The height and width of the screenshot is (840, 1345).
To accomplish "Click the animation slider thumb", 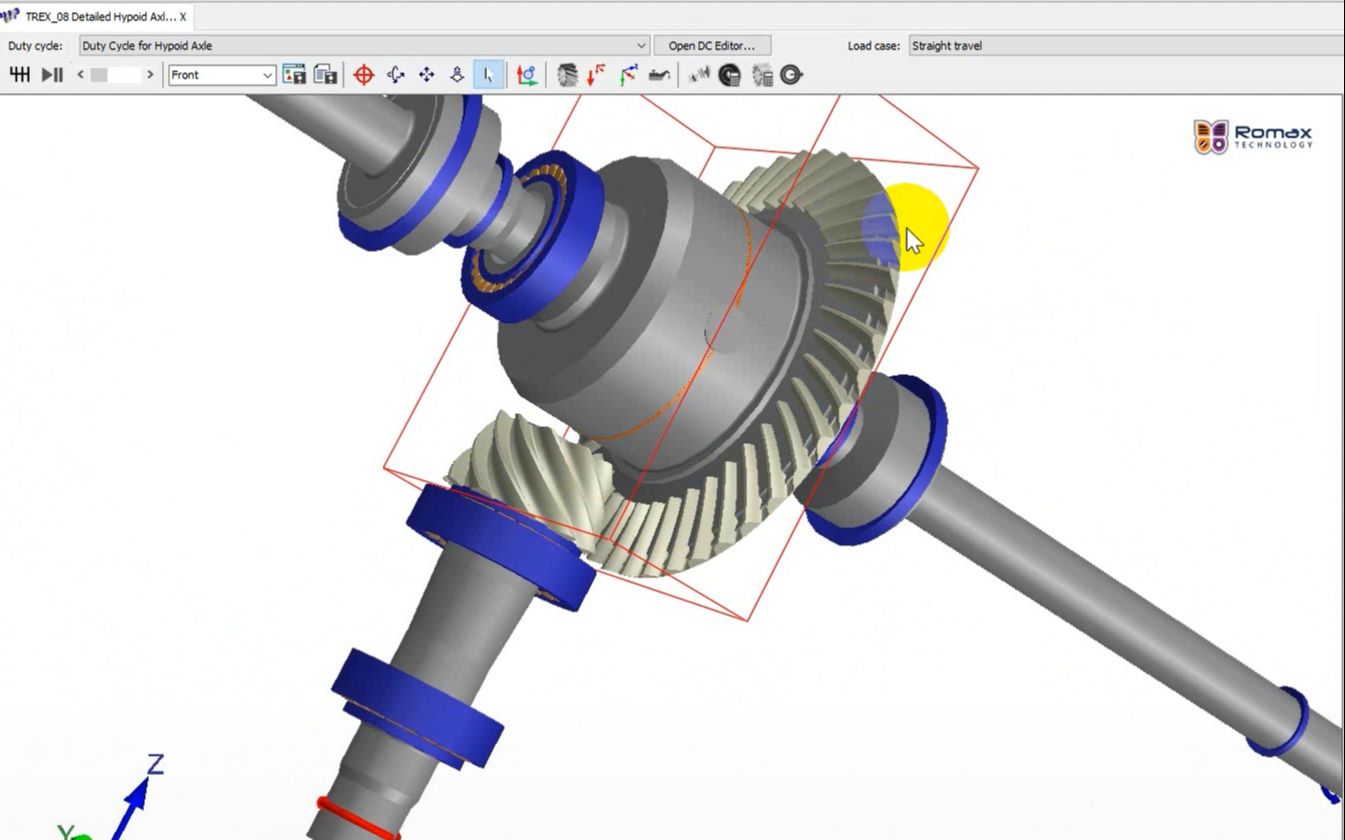I will pyautogui.click(x=99, y=75).
